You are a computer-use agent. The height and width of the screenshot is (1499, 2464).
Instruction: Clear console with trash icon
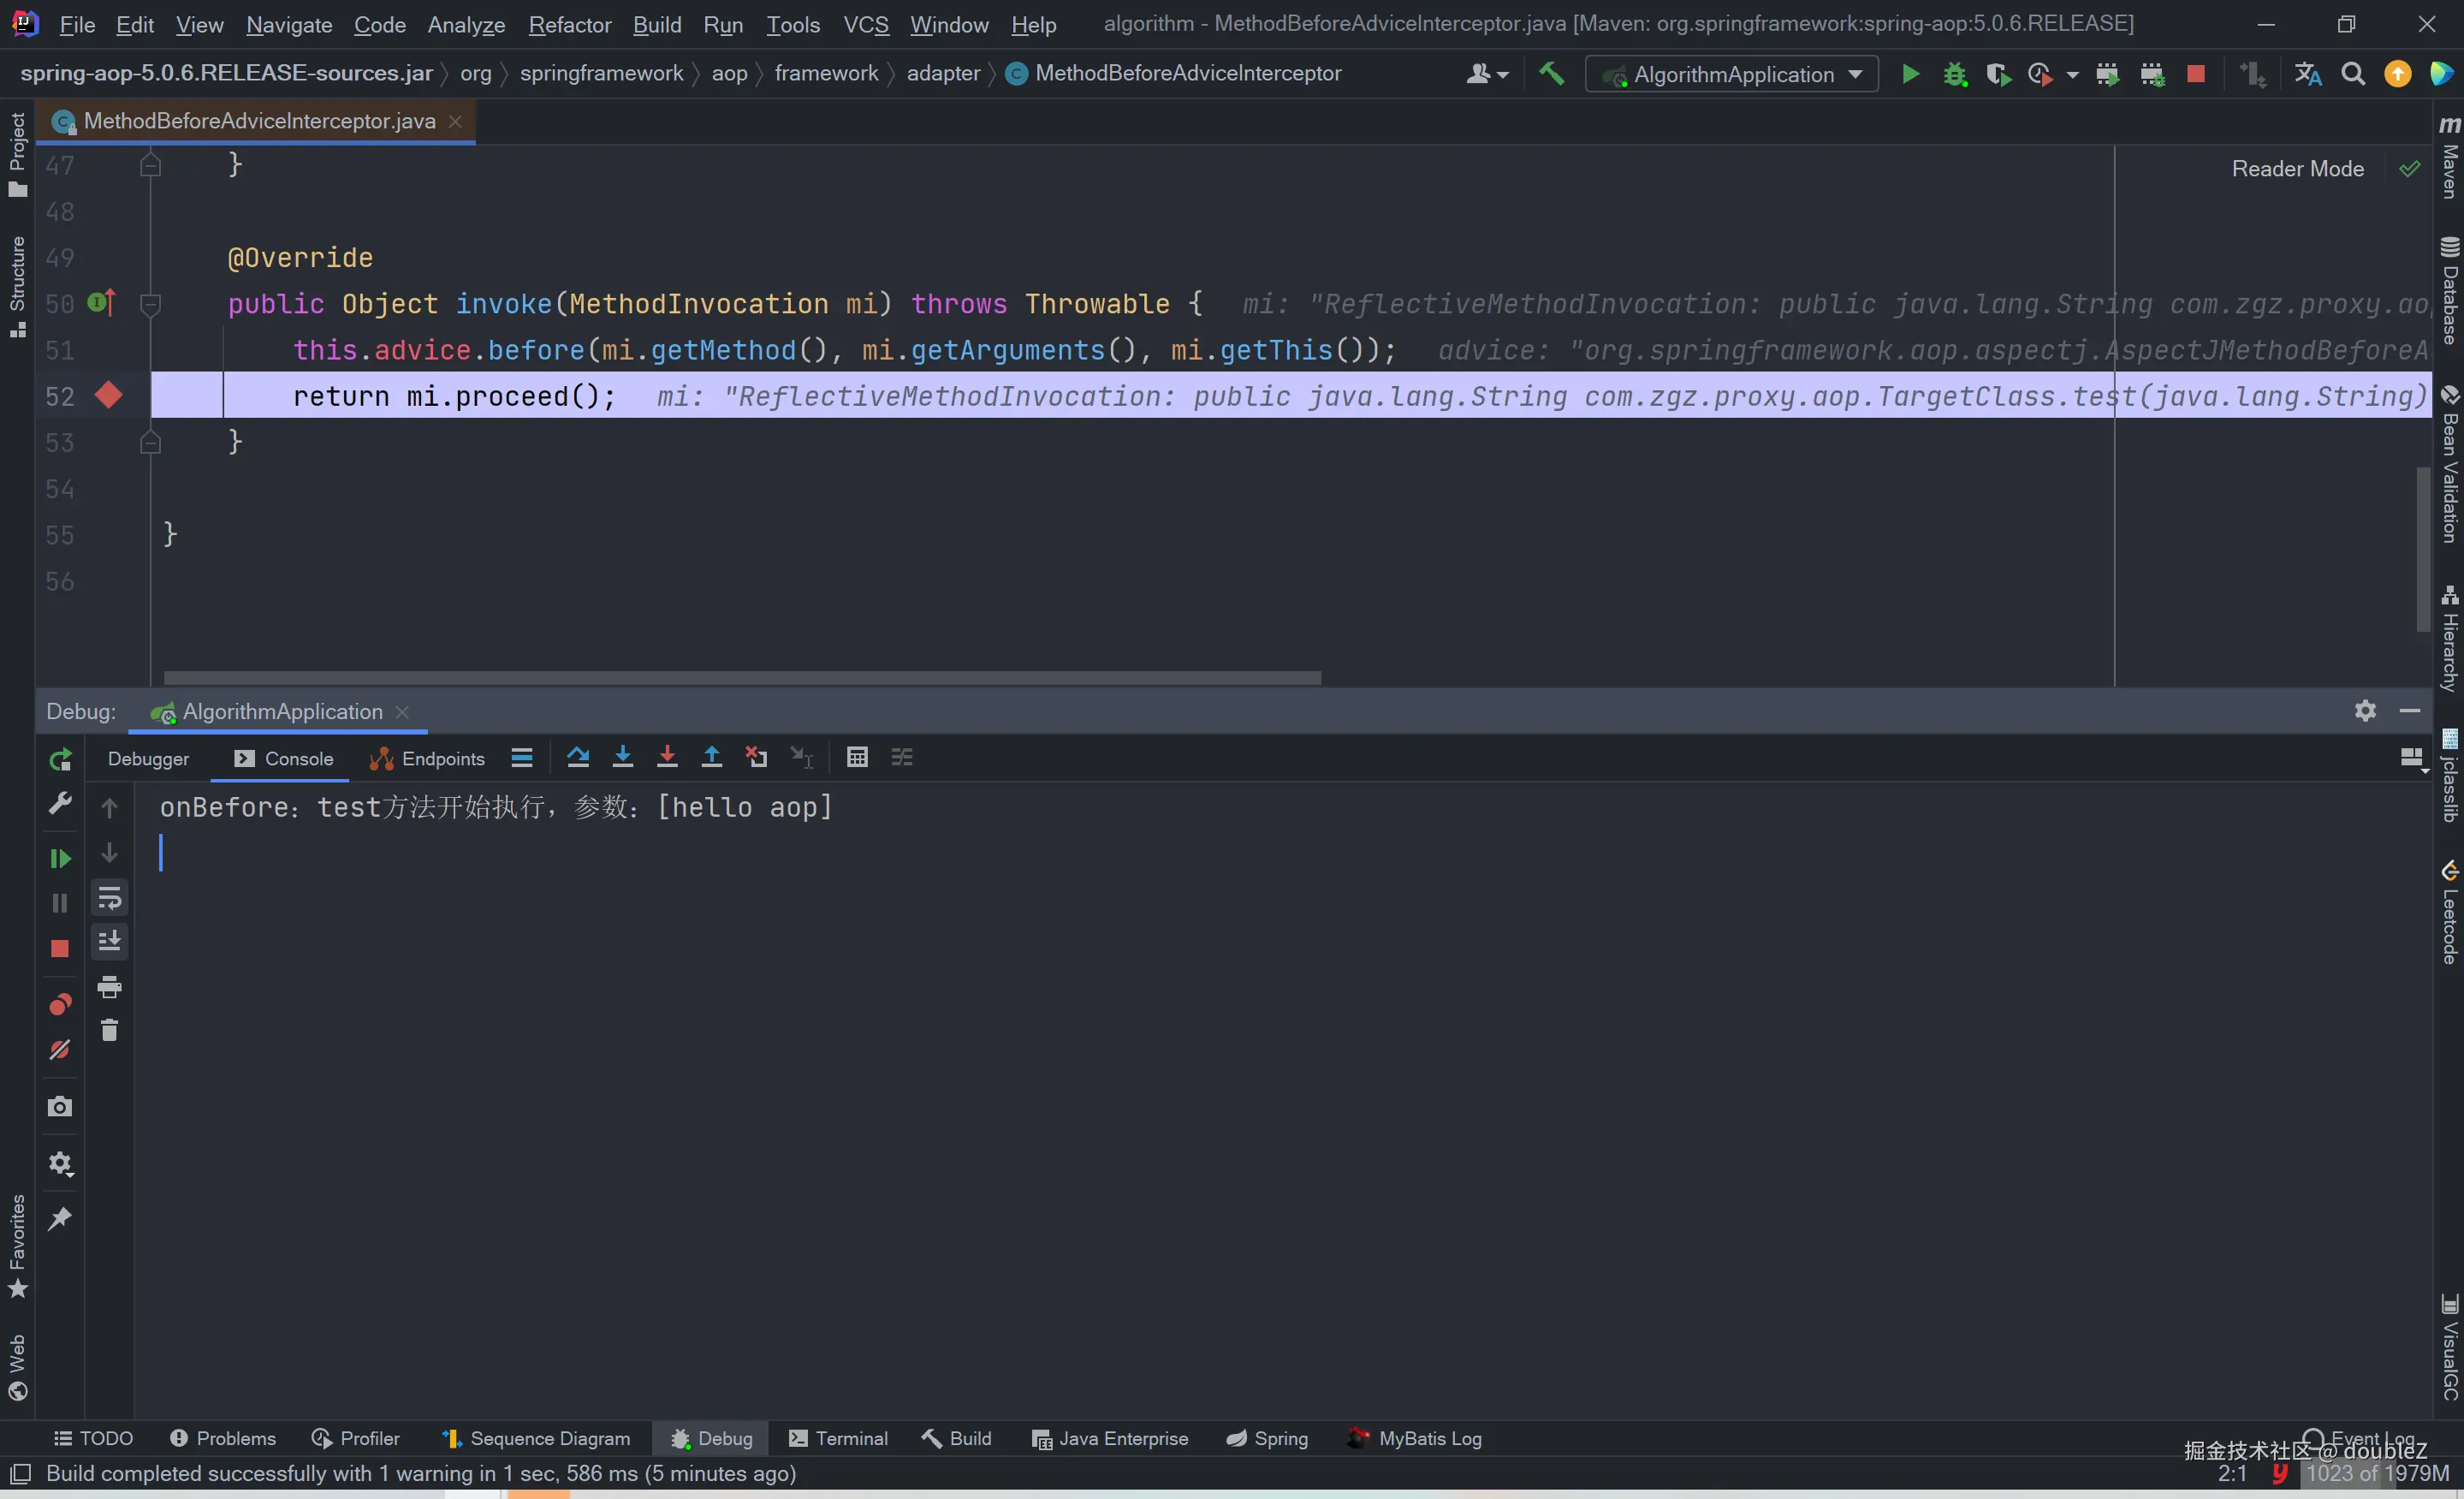109,1030
